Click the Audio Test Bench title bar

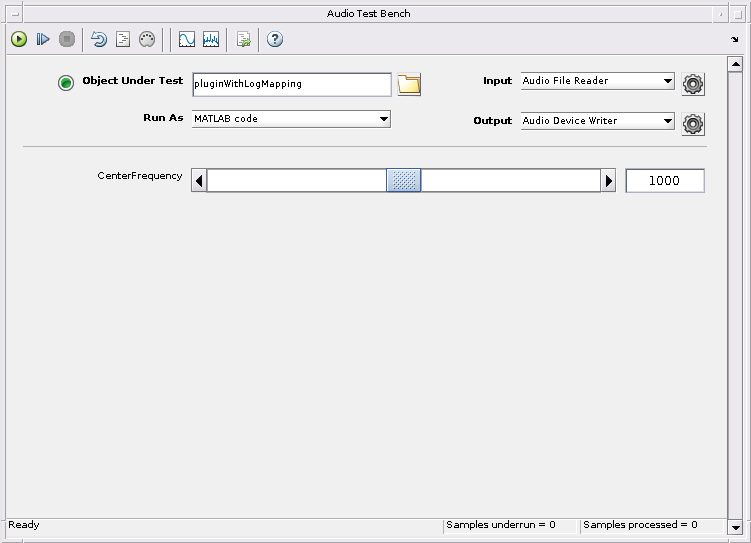pos(368,14)
